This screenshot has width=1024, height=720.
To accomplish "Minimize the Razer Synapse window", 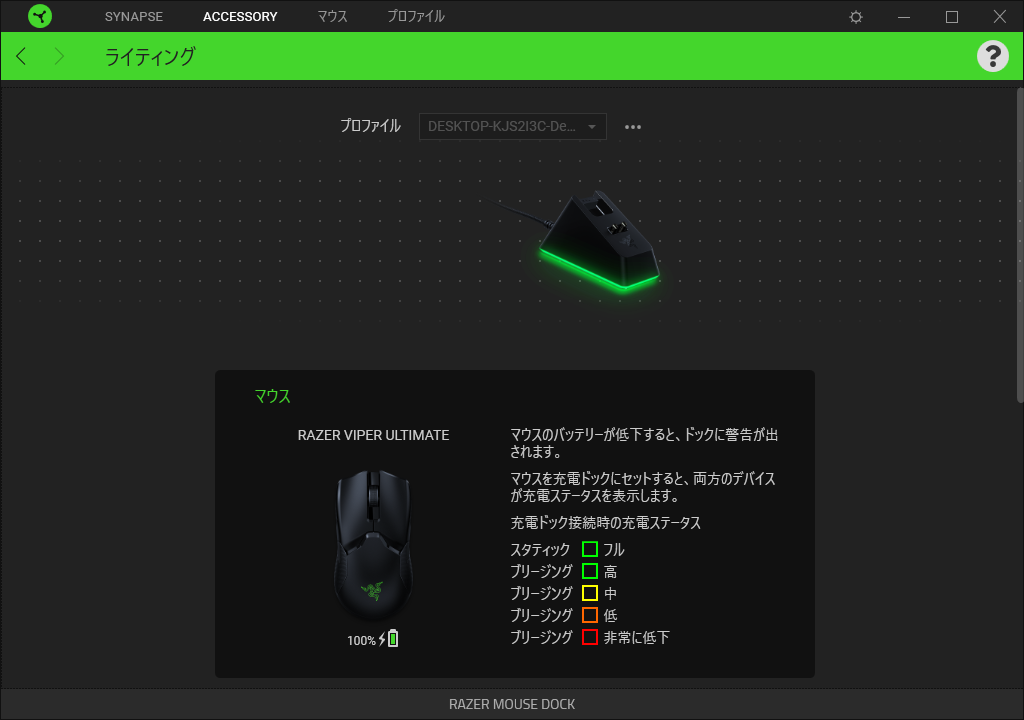I will point(904,17).
